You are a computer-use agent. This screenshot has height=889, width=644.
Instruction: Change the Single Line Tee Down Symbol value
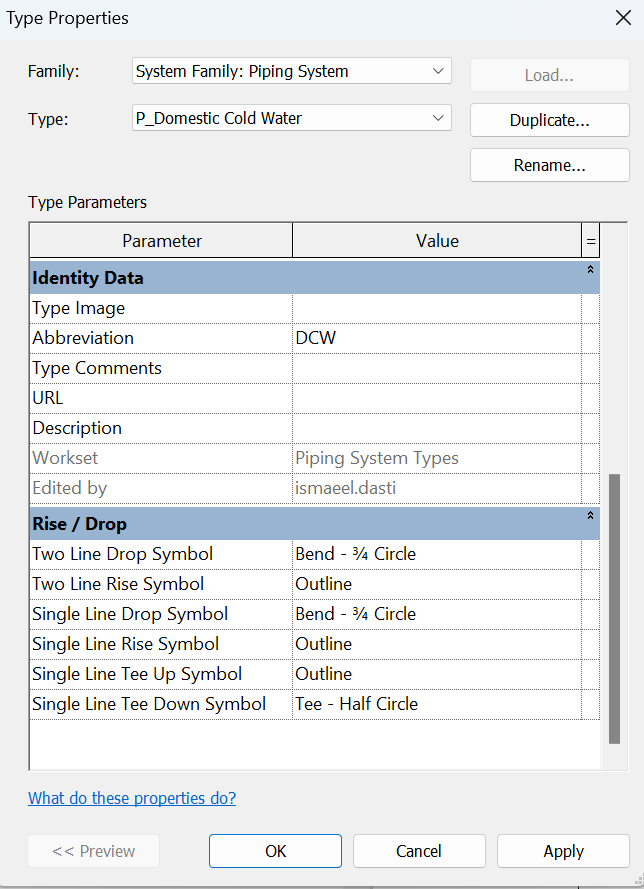437,703
